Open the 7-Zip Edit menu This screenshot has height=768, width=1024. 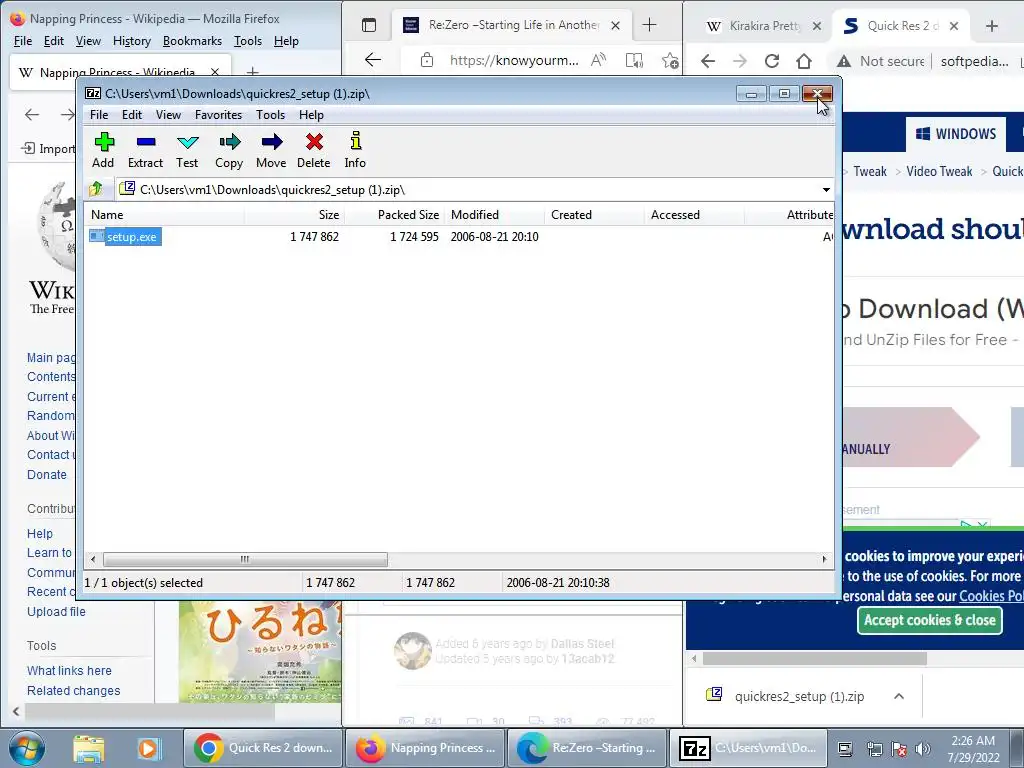coord(132,115)
